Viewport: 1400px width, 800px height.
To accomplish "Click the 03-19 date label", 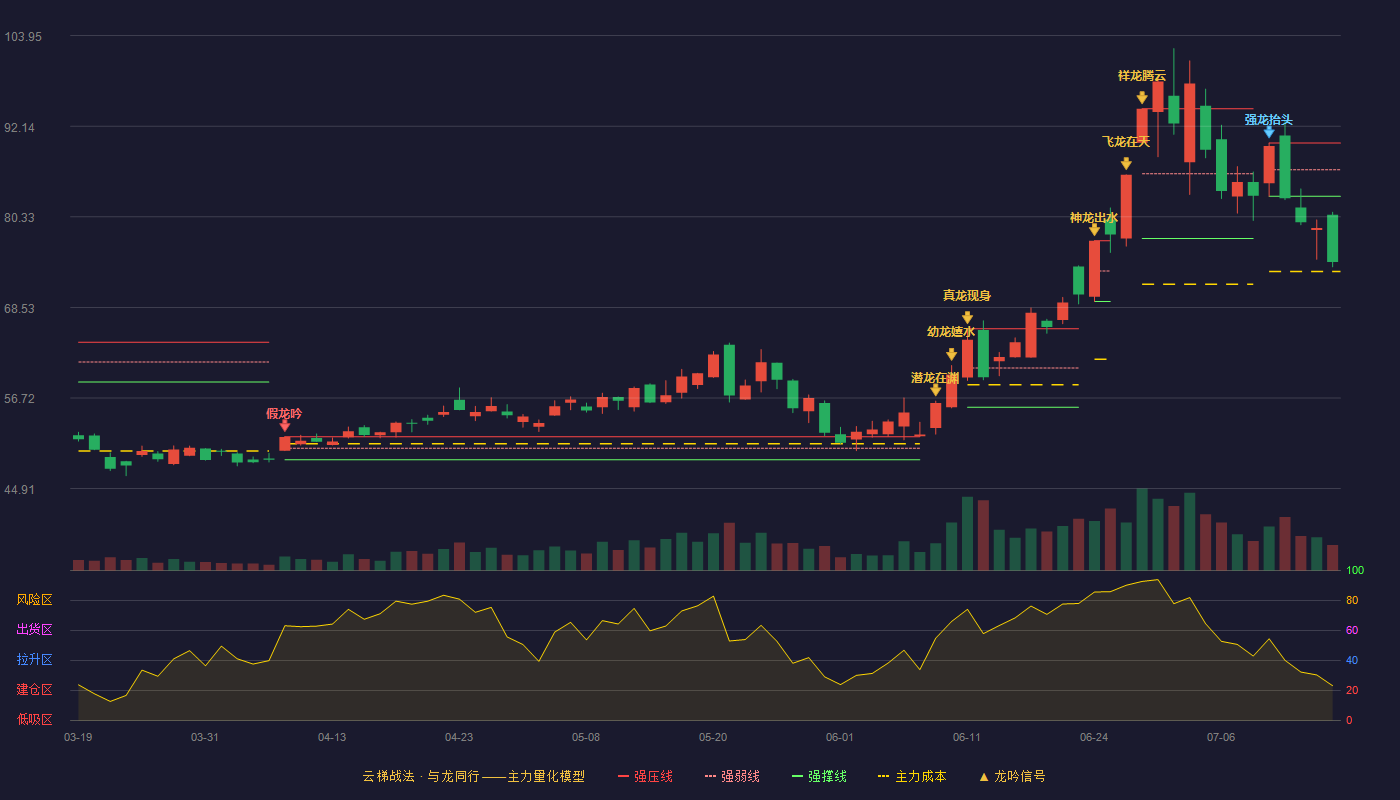I will coord(78,737).
